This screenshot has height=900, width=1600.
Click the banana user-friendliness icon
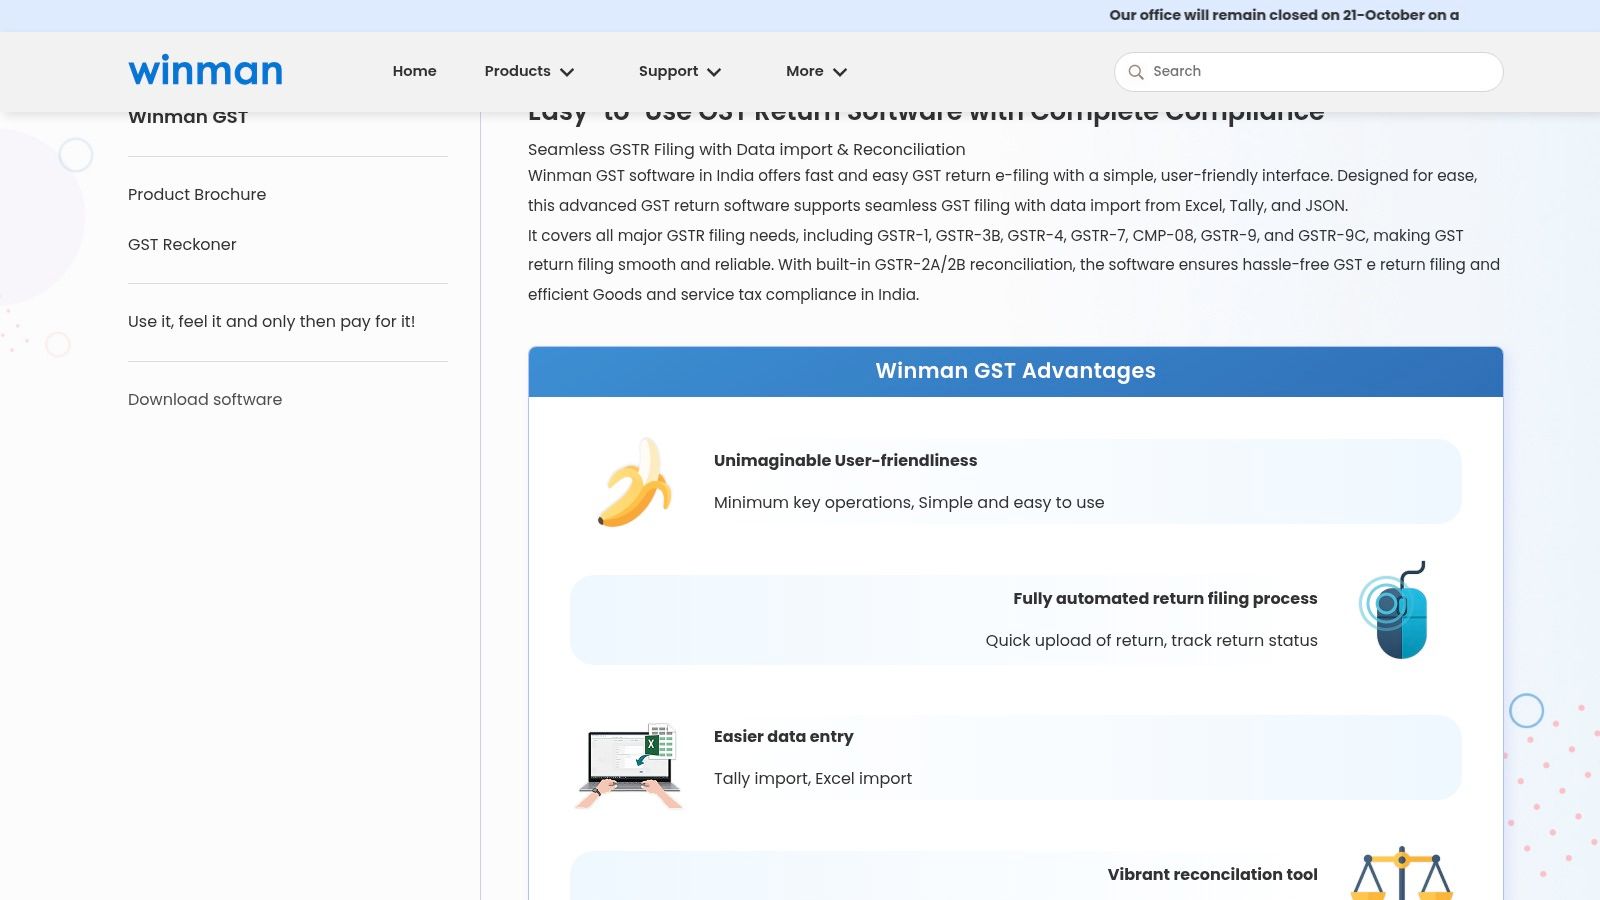pos(634,481)
